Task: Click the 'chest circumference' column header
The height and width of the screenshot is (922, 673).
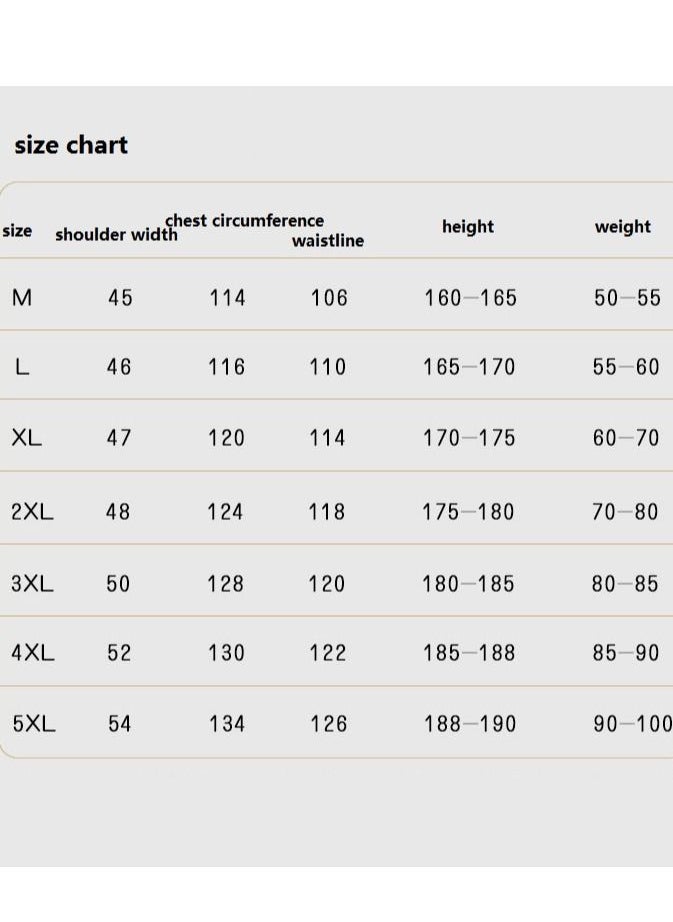Action: [x=245, y=221]
